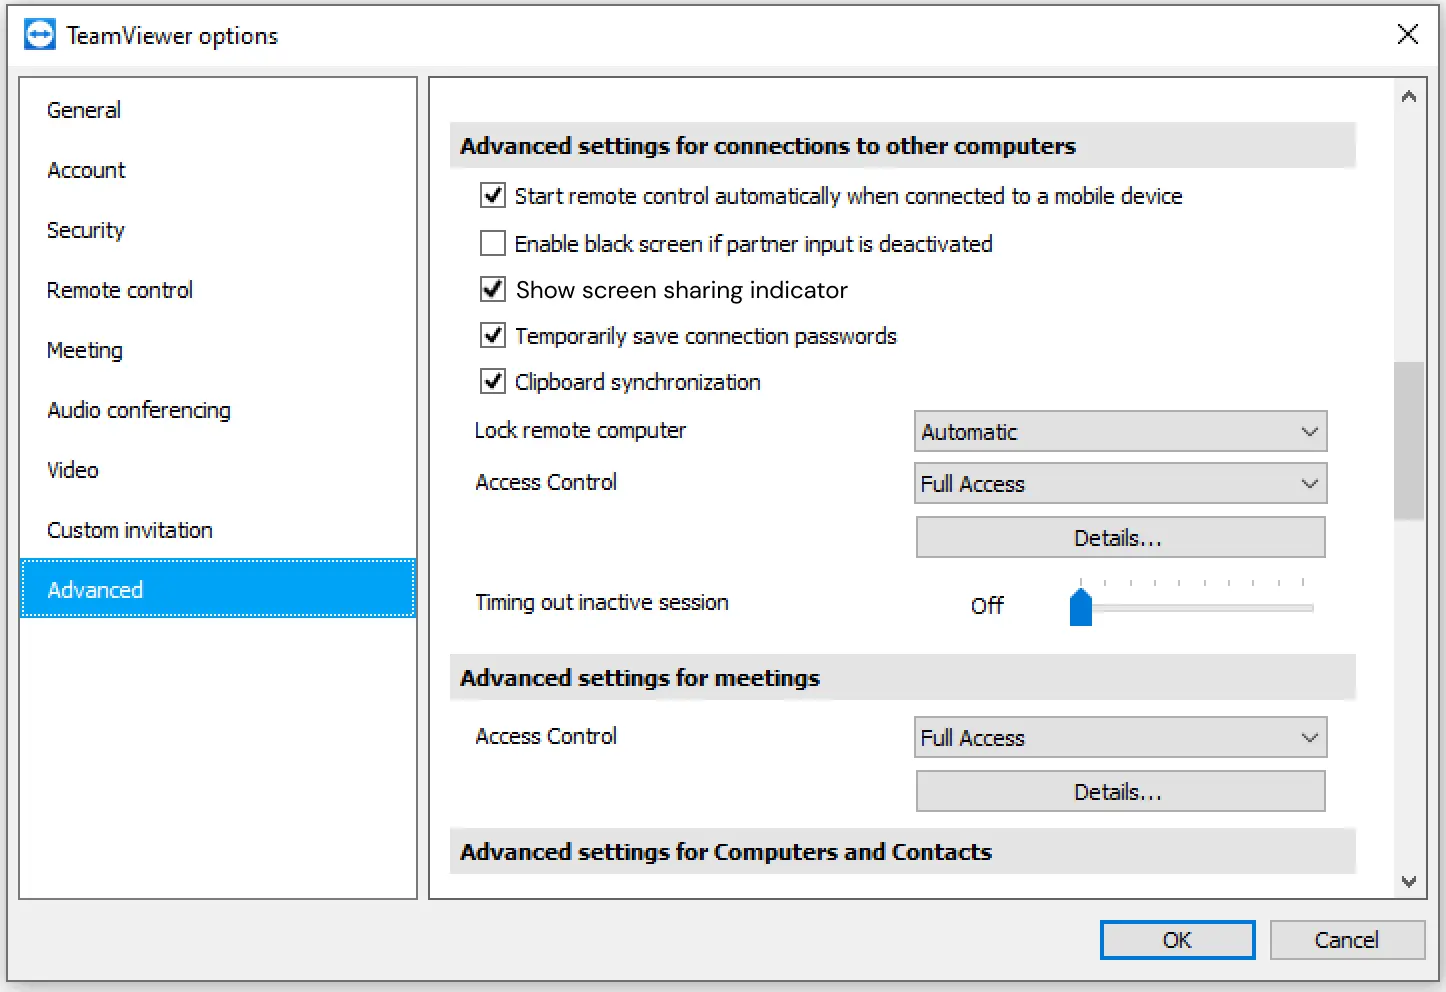
Task: Switch to Meeting settings
Action: (218, 350)
